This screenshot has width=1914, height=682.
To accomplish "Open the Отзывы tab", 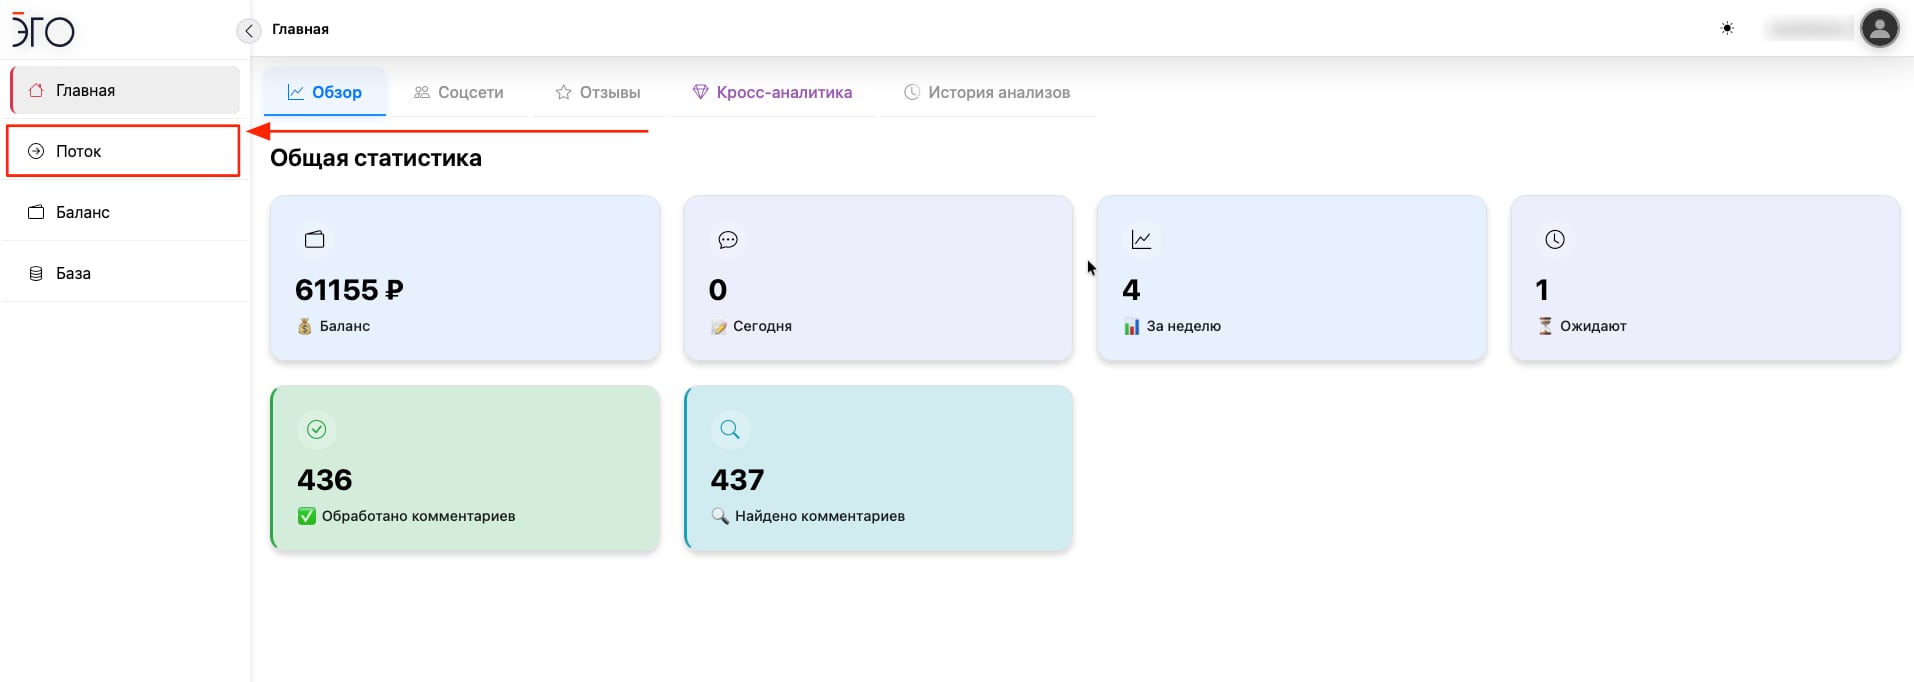I will [x=598, y=93].
